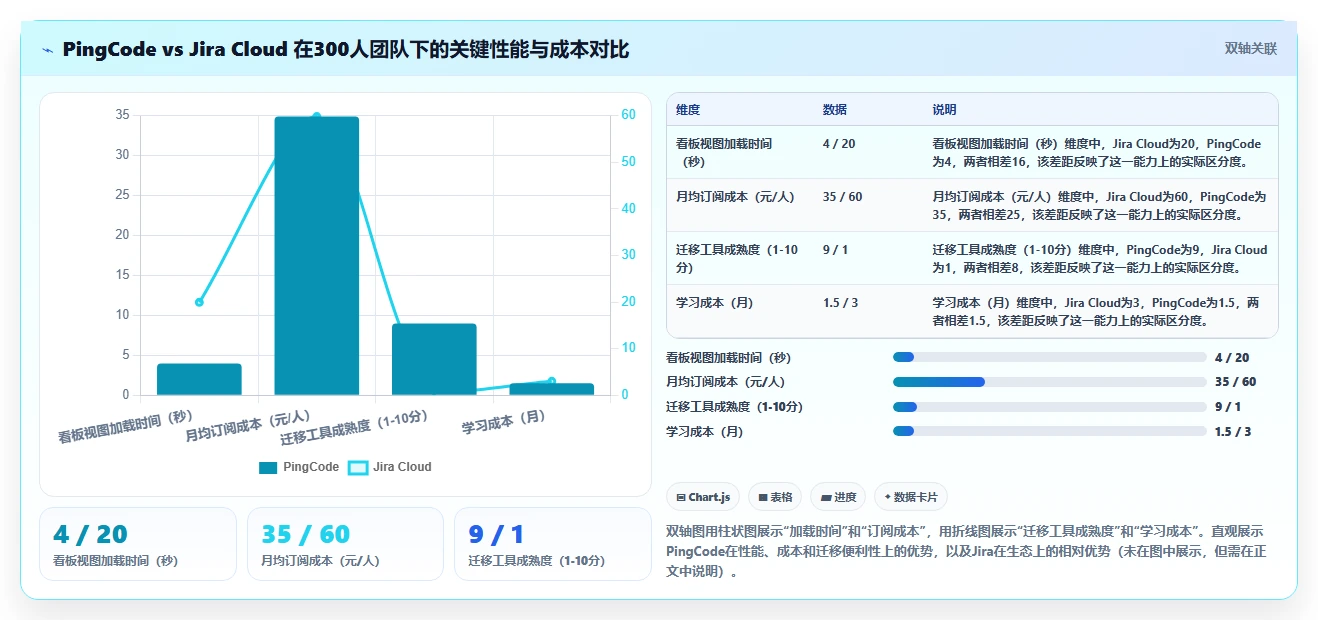Click table row label 看板视图加载时间（秒）
1318x620 pixels.
tap(724, 152)
